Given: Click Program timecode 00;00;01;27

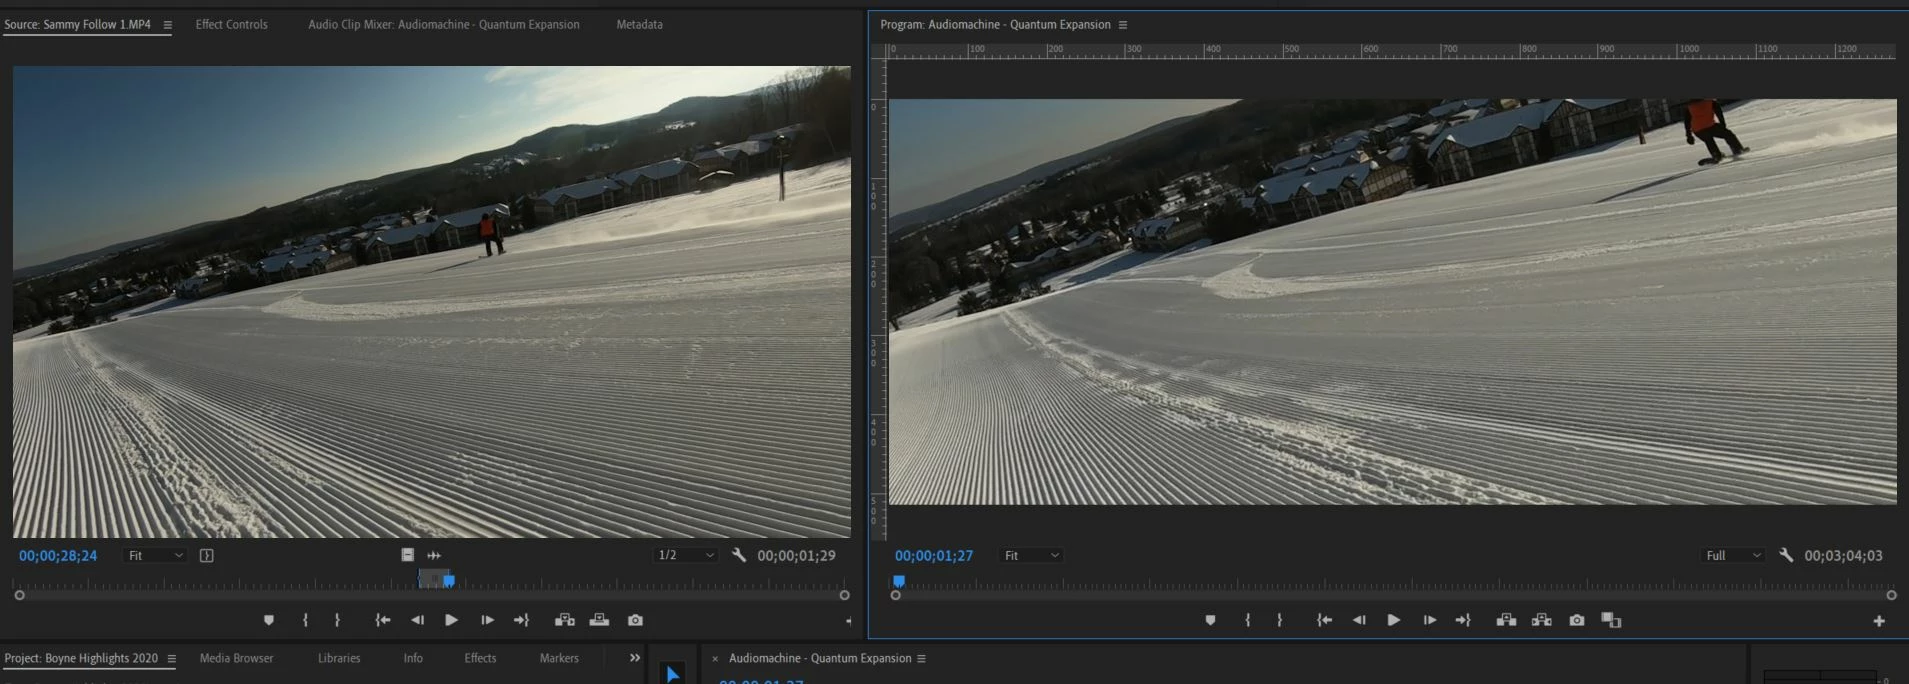Looking at the screenshot, I should [934, 555].
